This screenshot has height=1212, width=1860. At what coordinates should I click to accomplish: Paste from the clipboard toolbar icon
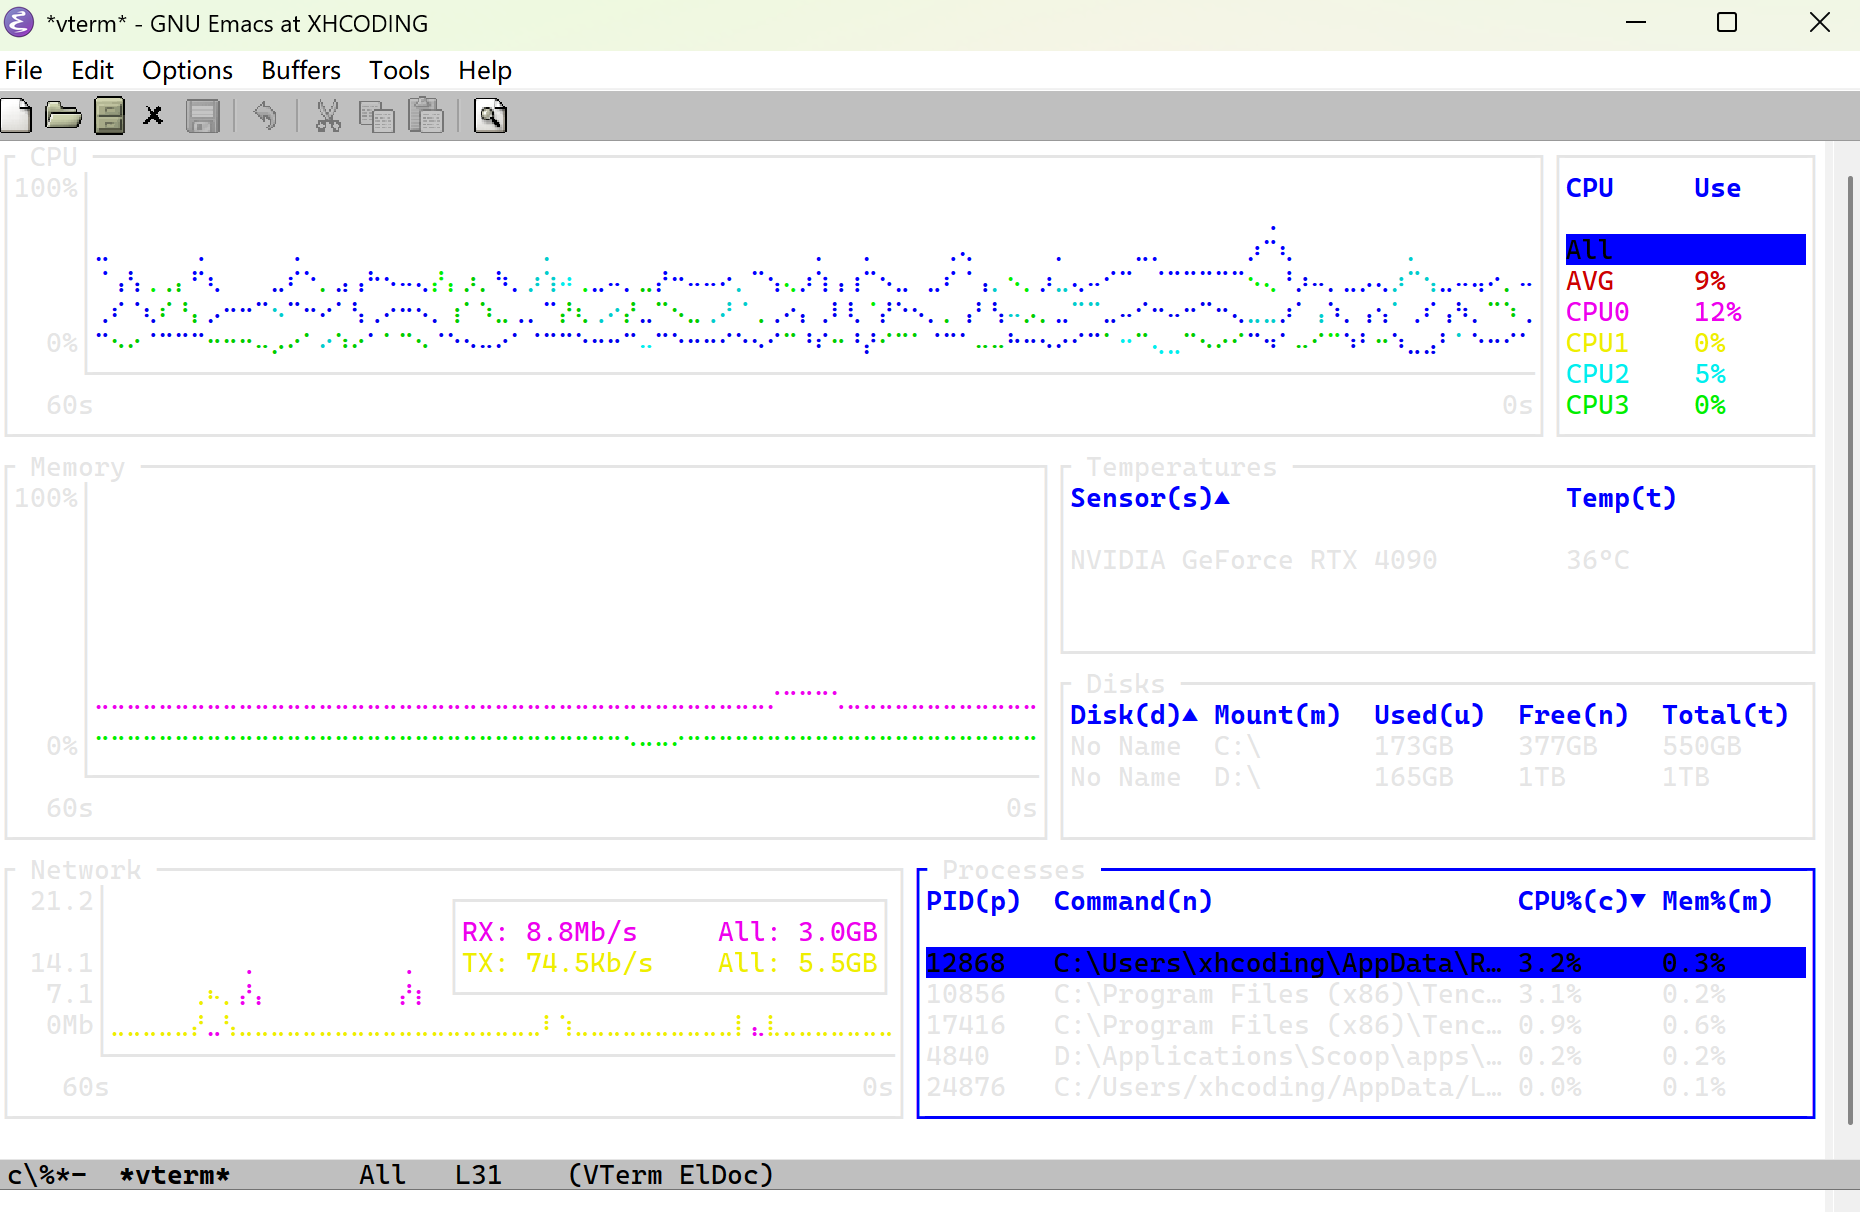(x=425, y=115)
